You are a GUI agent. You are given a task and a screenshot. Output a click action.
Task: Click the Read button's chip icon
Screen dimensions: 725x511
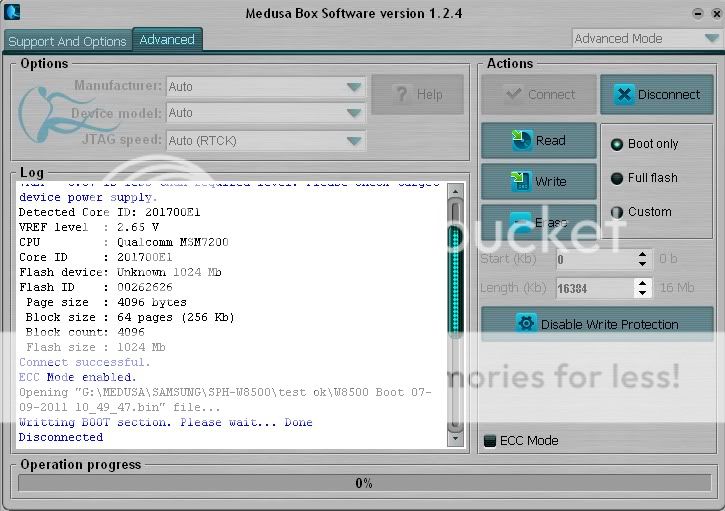tap(522, 140)
